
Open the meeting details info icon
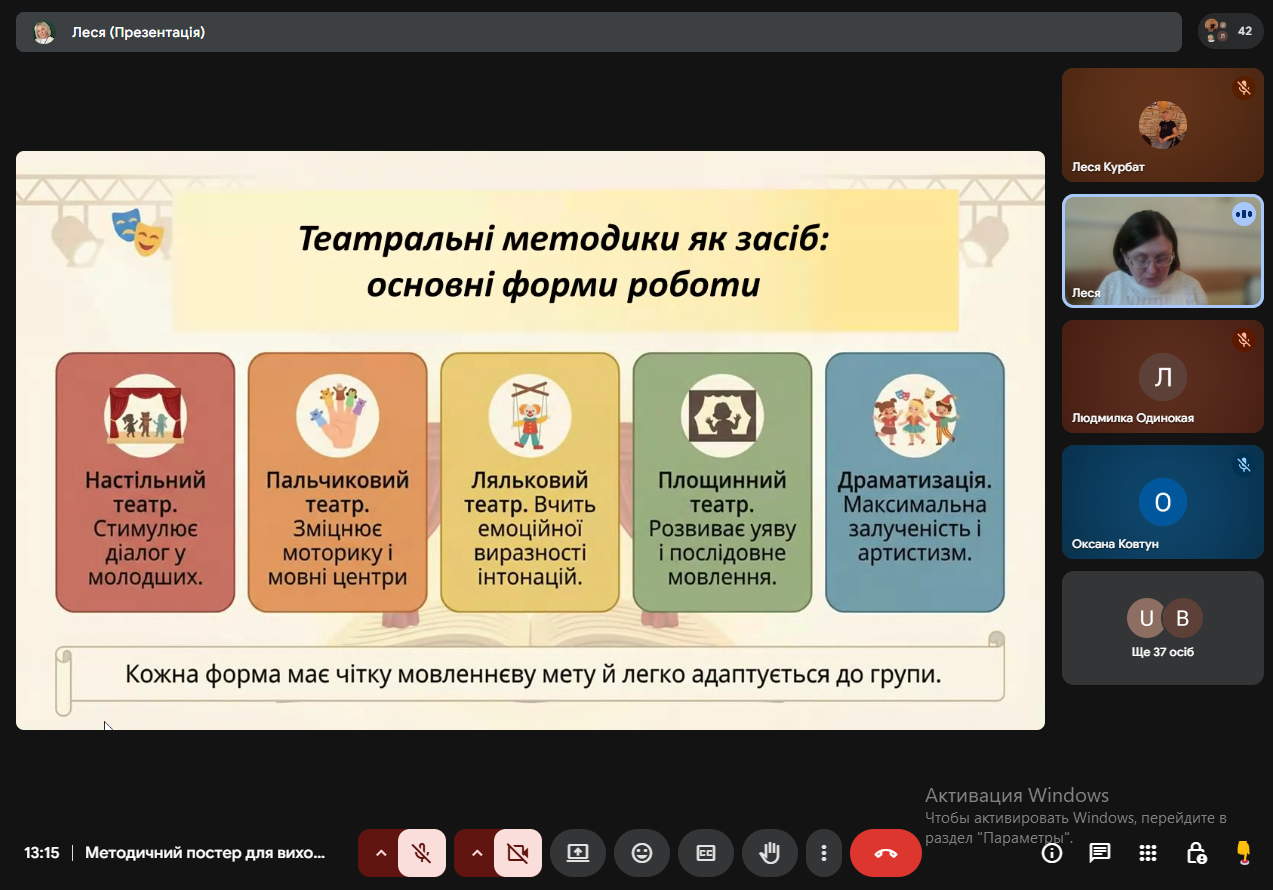pyautogui.click(x=1052, y=853)
